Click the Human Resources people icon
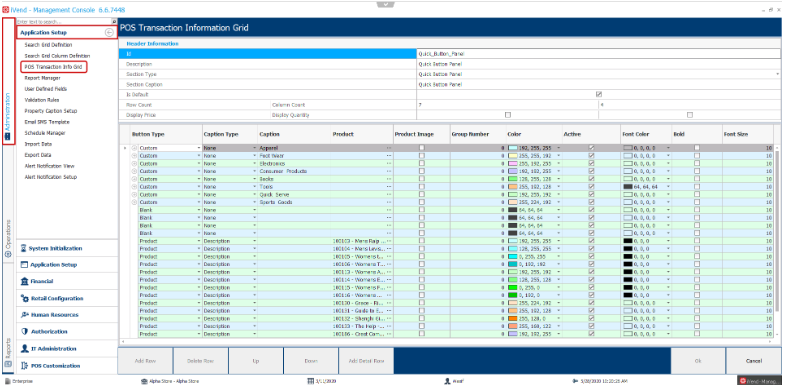791x385 pixels. click(x=24, y=315)
